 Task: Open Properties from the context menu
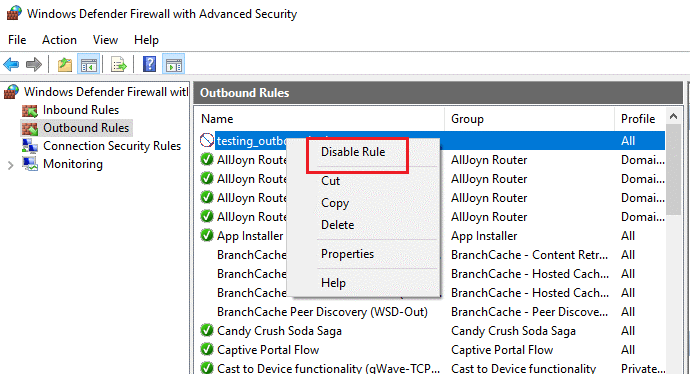[347, 254]
